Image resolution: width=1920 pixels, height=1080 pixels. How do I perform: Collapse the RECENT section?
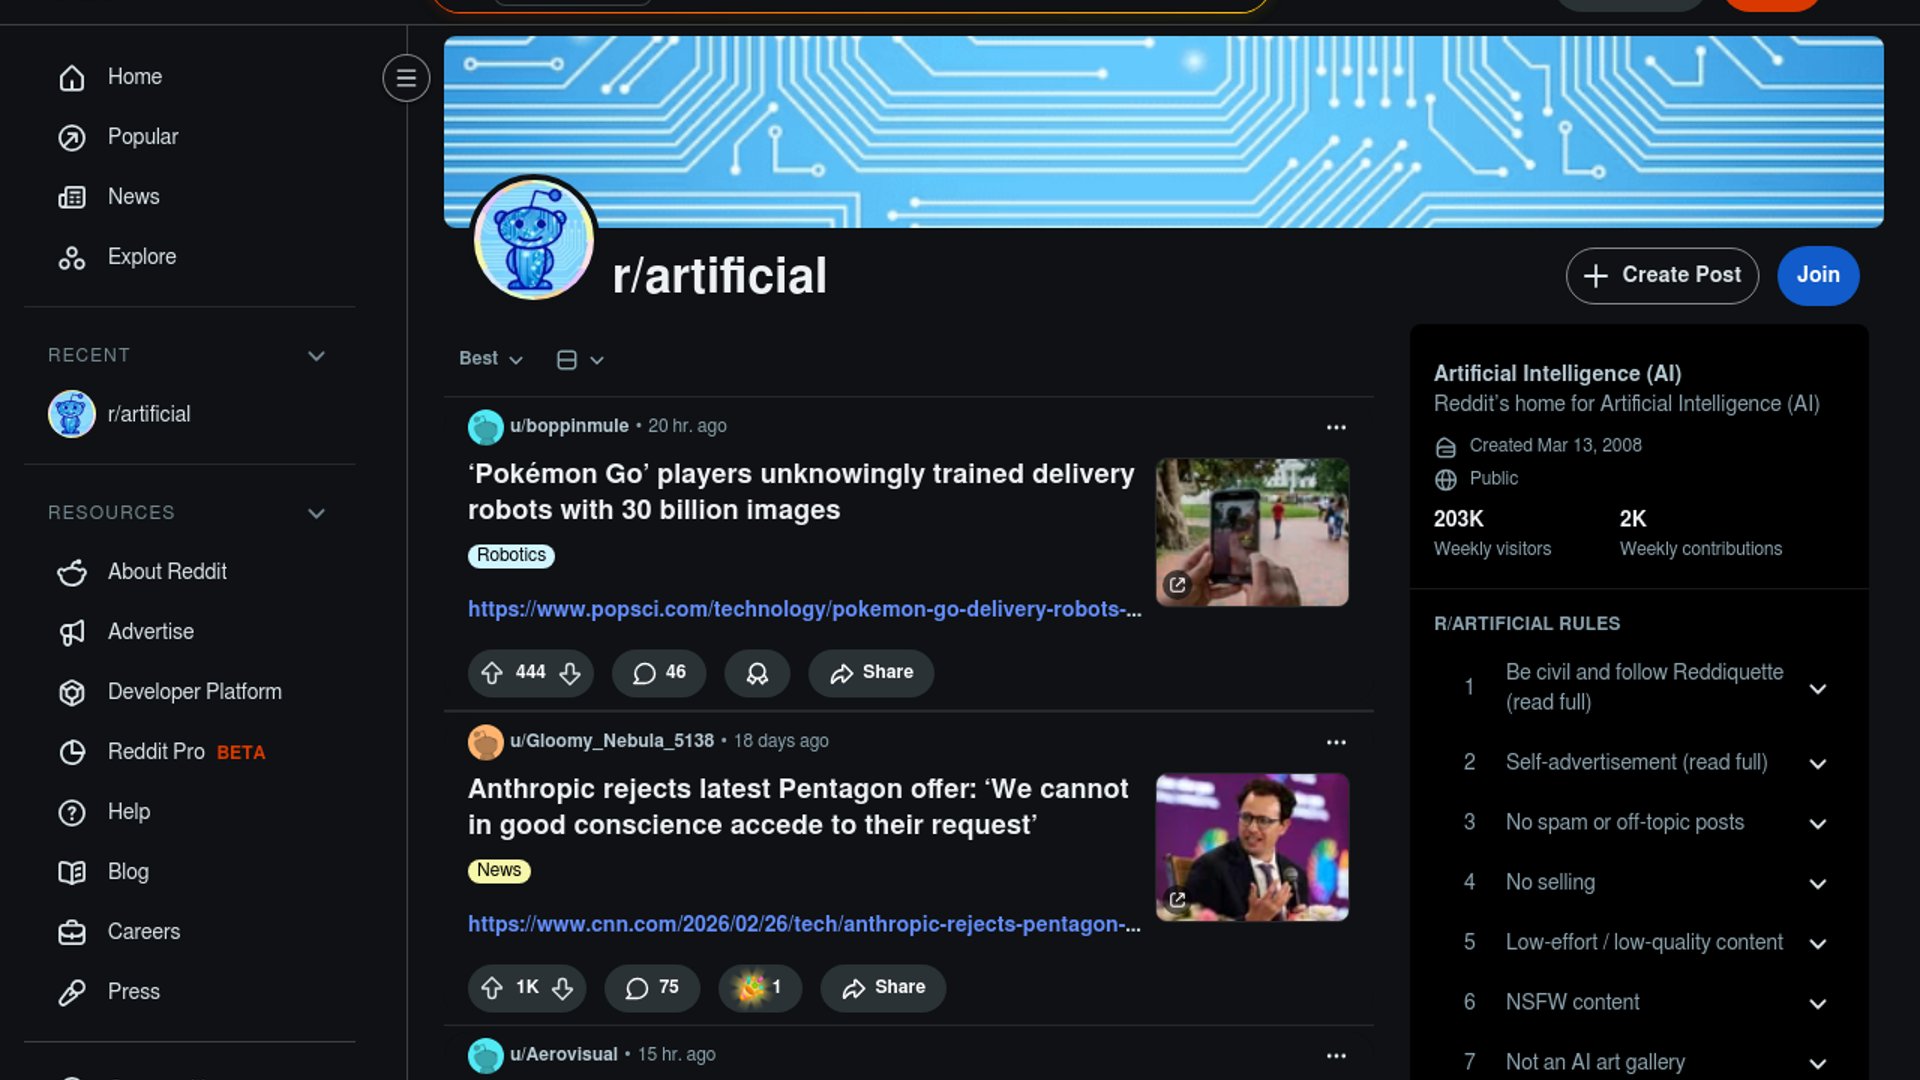(x=316, y=356)
